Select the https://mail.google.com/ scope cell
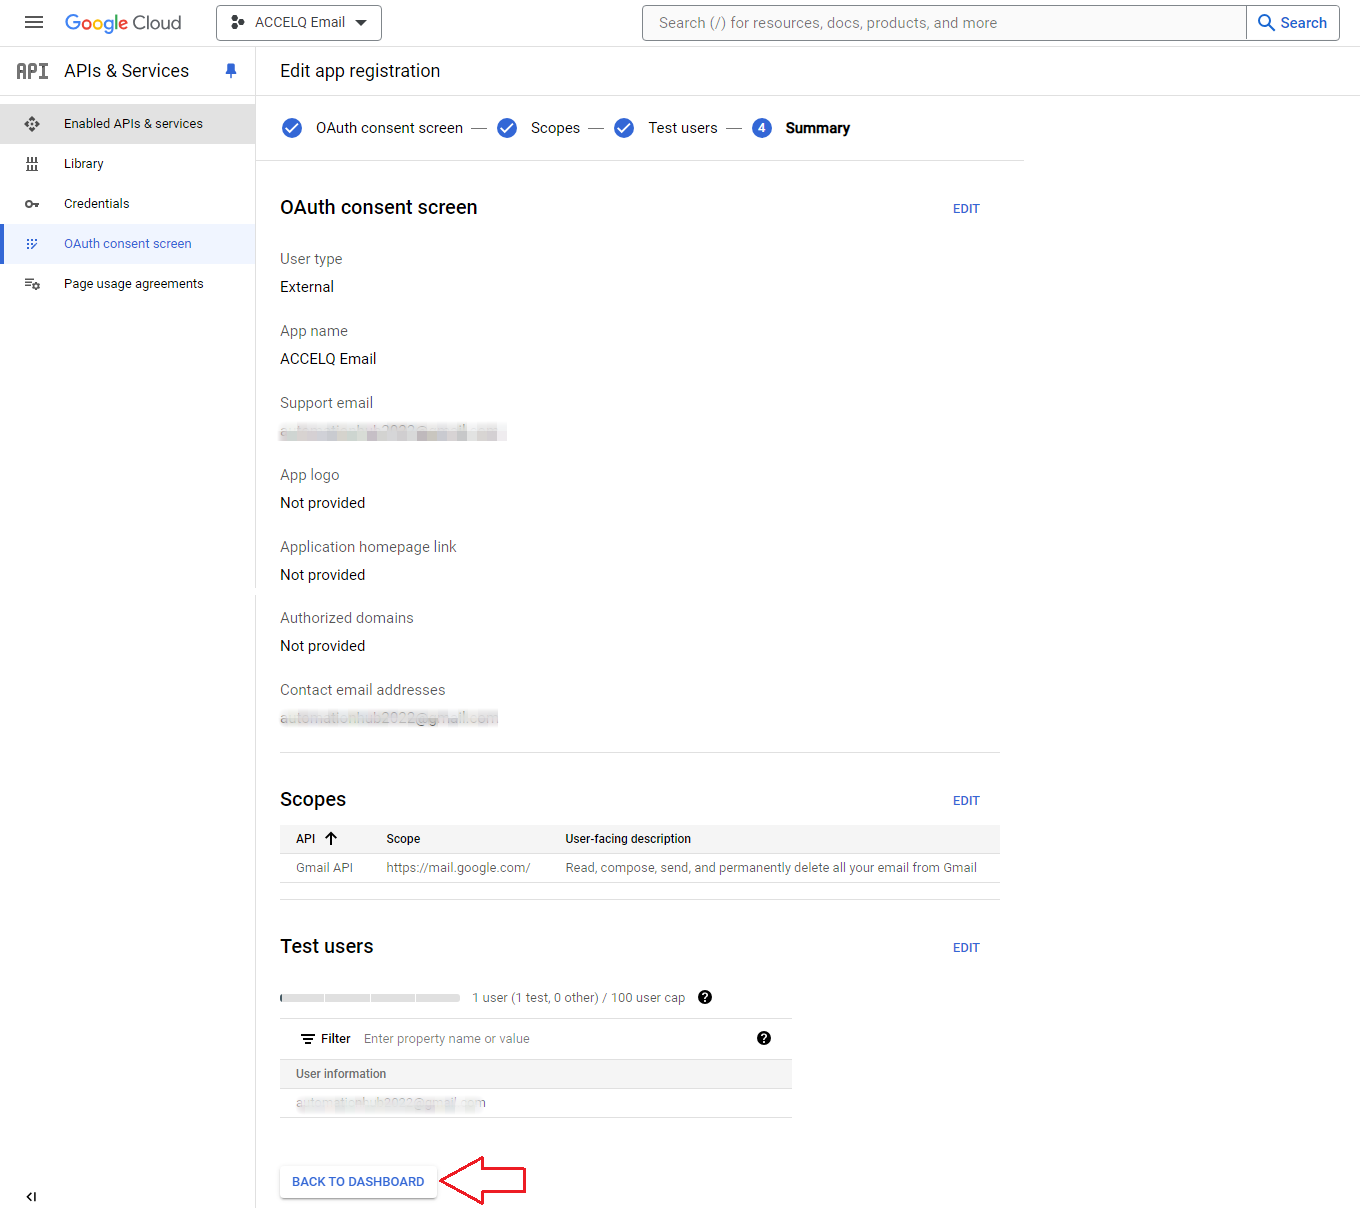This screenshot has height=1208, width=1360. click(458, 868)
